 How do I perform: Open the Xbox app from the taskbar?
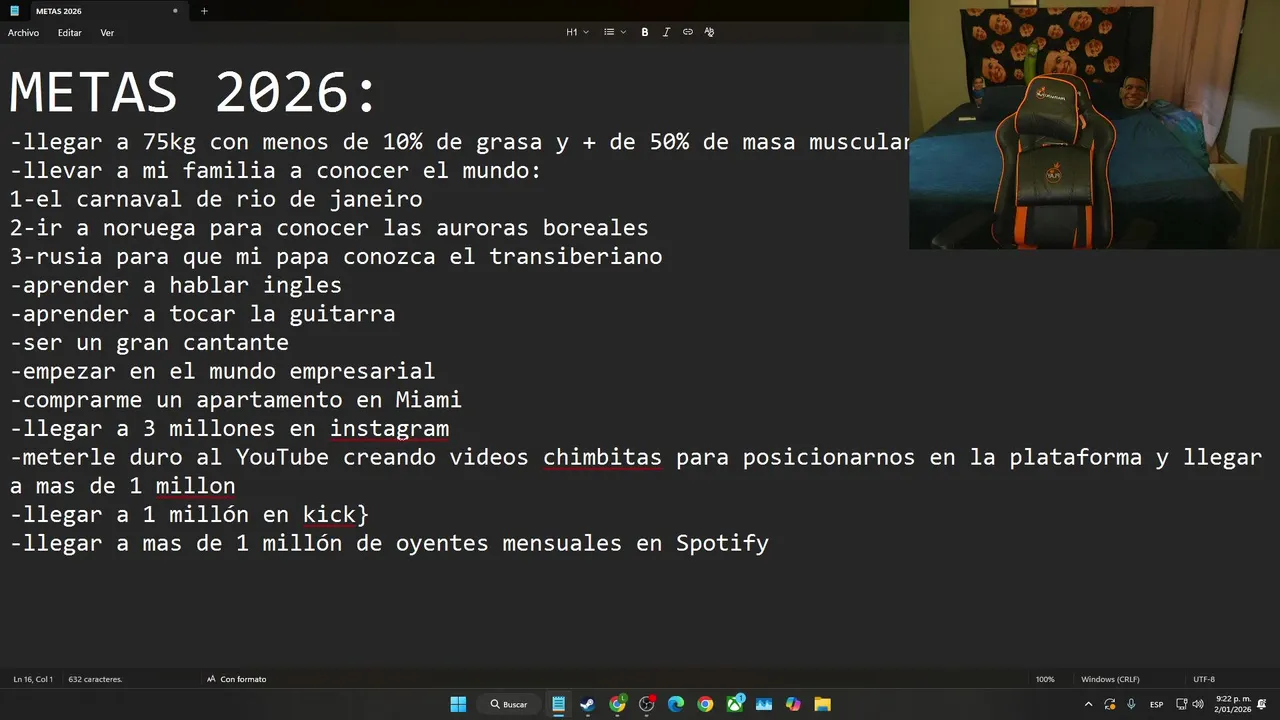point(735,704)
